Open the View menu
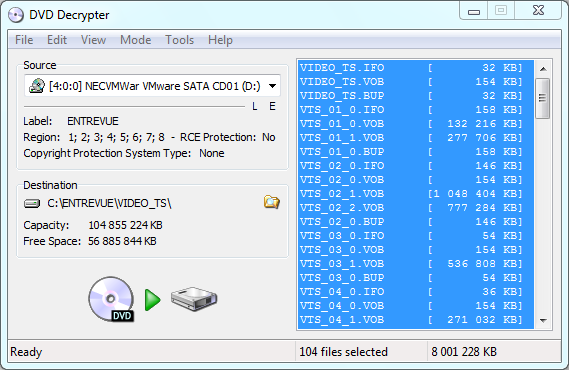The image size is (569, 370). [x=93, y=40]
